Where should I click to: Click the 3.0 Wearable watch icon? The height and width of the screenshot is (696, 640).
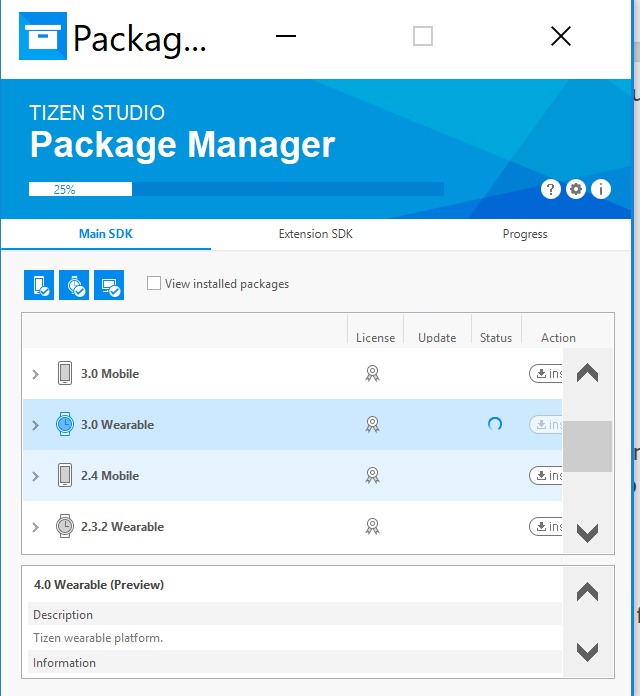65,424
